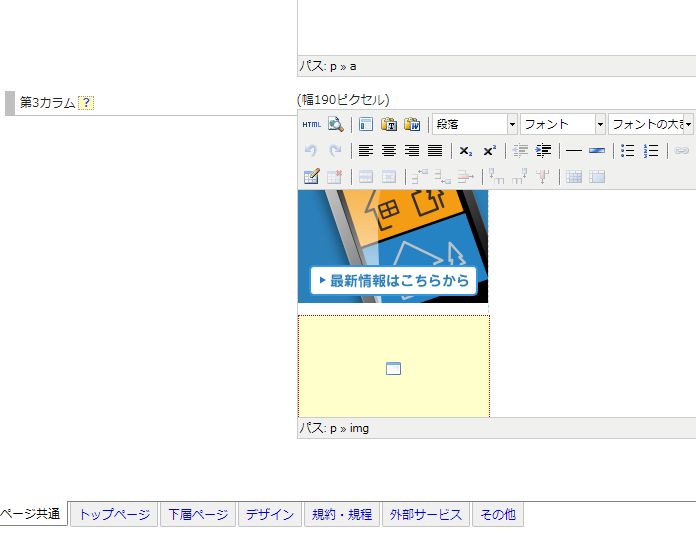Open the フォントの大きさ size dropdown

[650, 124]
